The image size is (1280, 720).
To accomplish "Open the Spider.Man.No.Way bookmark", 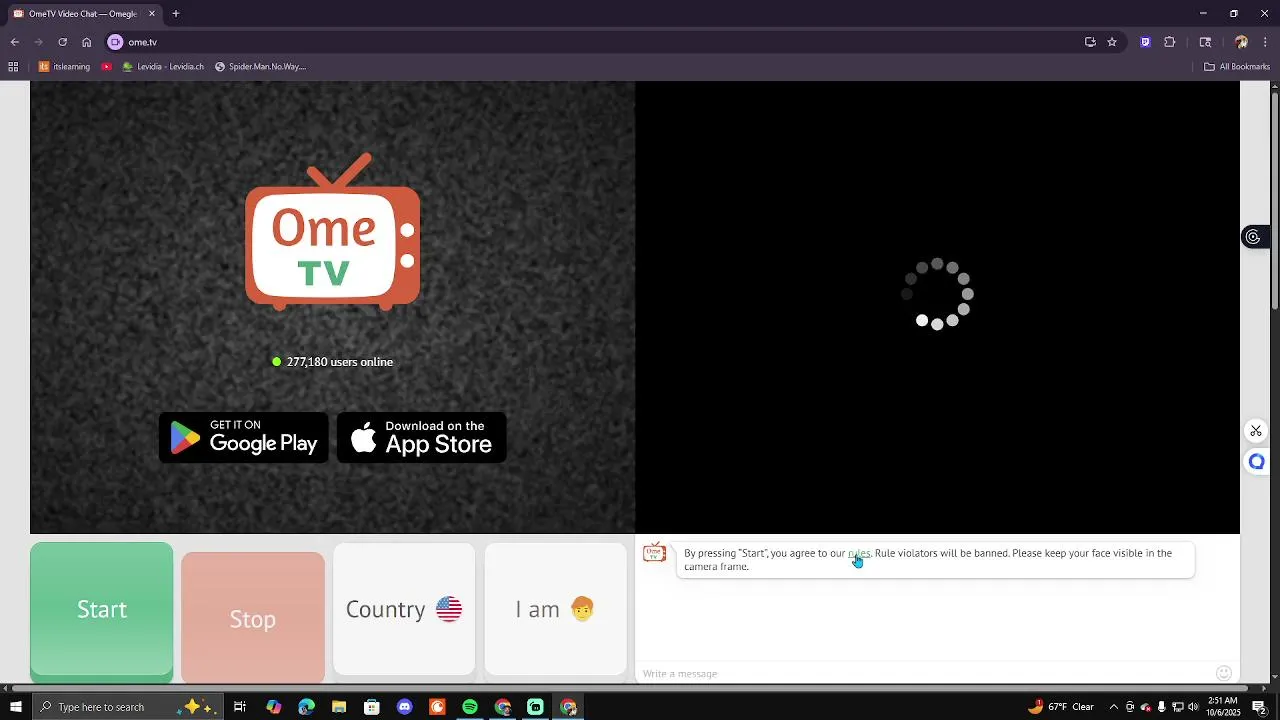I will (260, 67).
